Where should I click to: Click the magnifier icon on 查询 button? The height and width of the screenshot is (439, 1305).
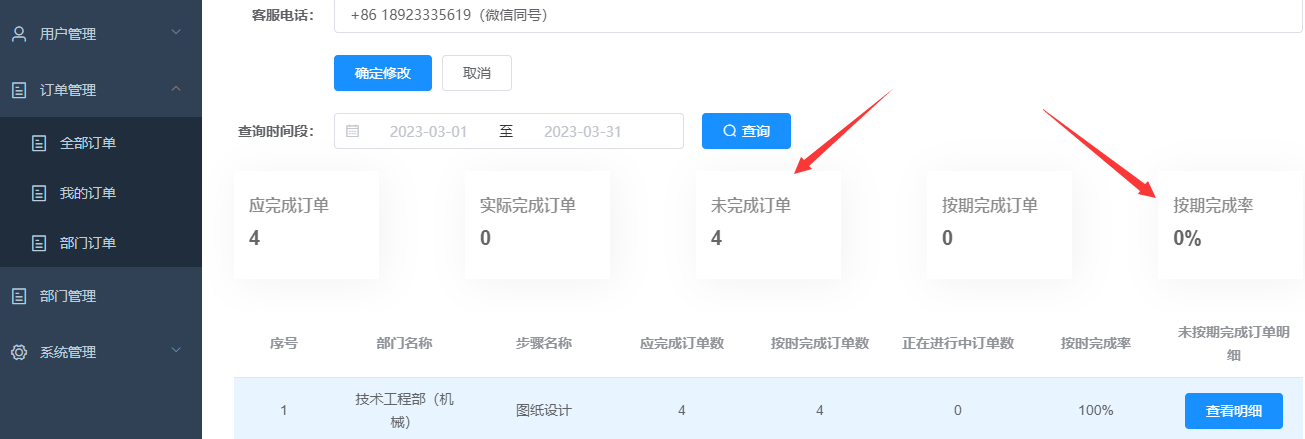[x=730, y=131]
